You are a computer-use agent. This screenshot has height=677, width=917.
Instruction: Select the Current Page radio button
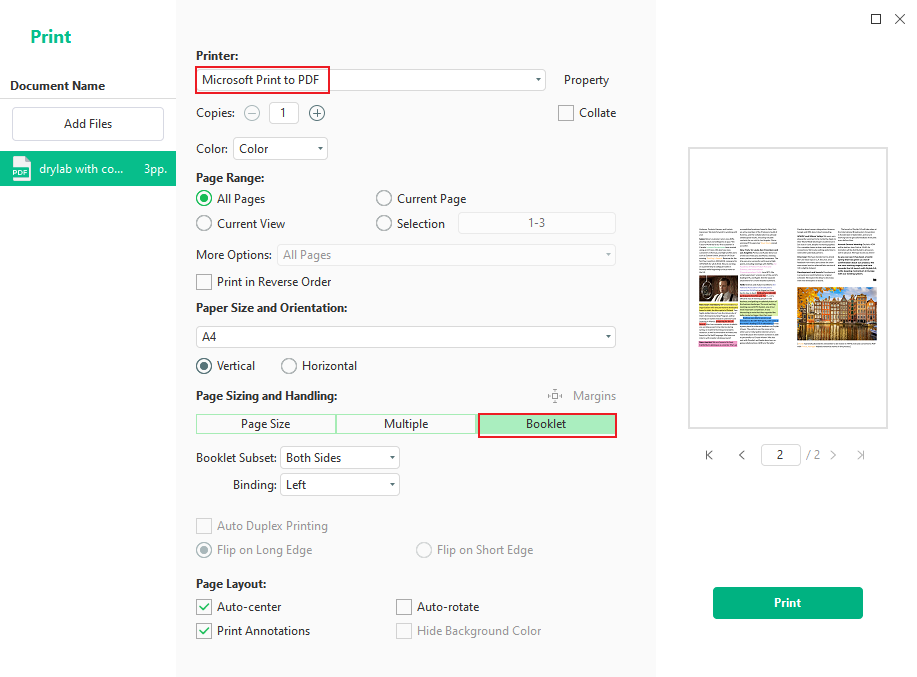pos(383,198)
